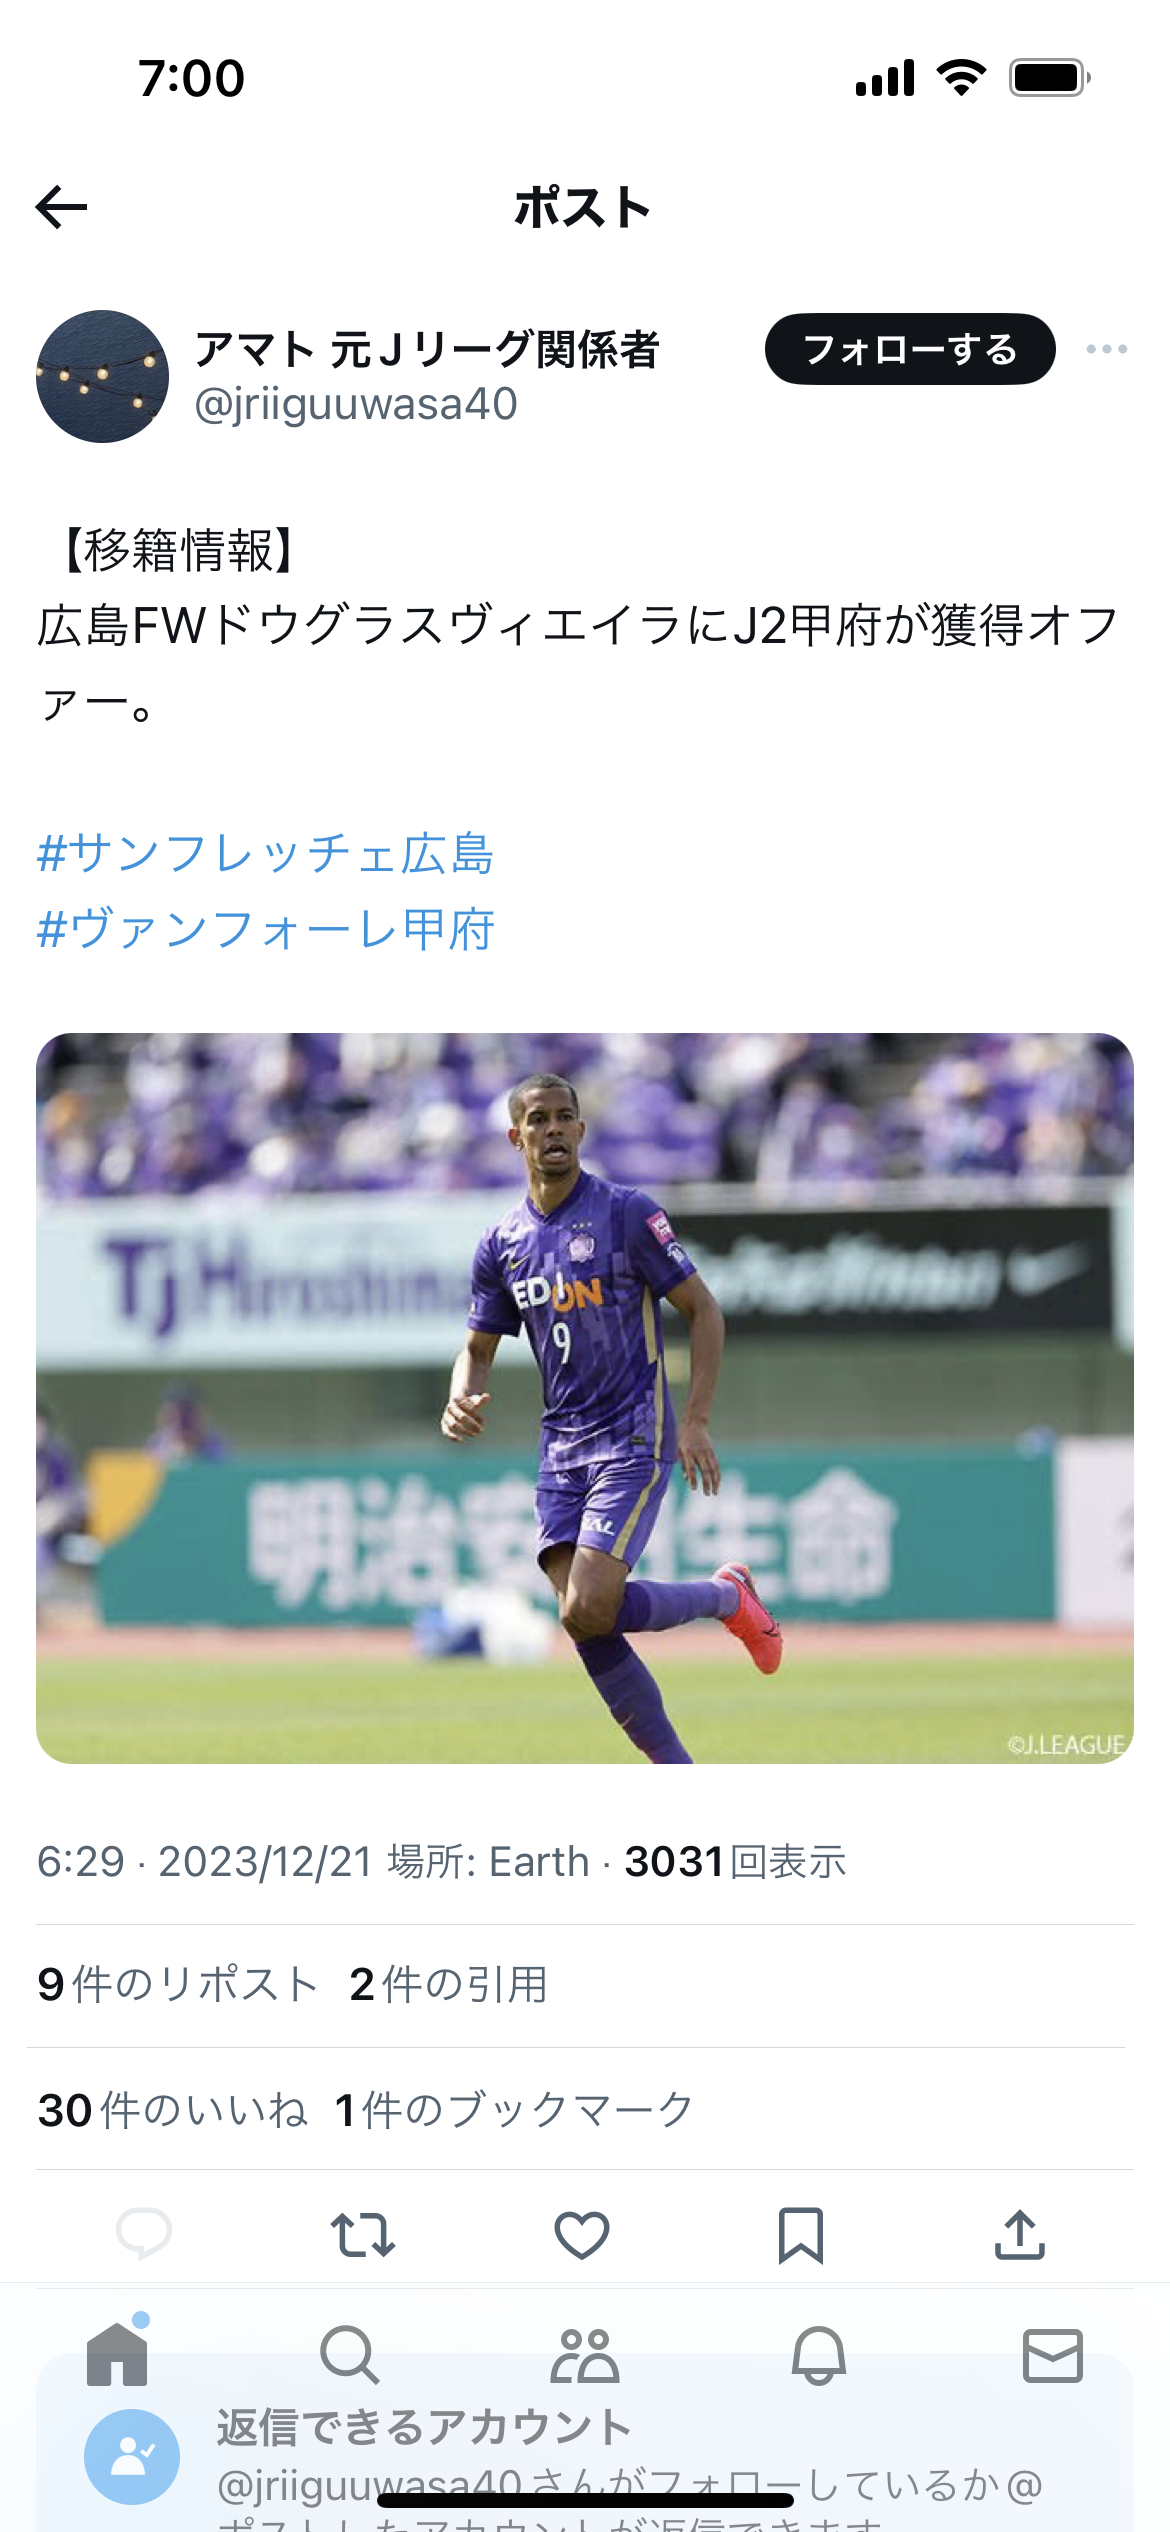
Task: Open the notifications bell icon
Action: (819, 2355)
